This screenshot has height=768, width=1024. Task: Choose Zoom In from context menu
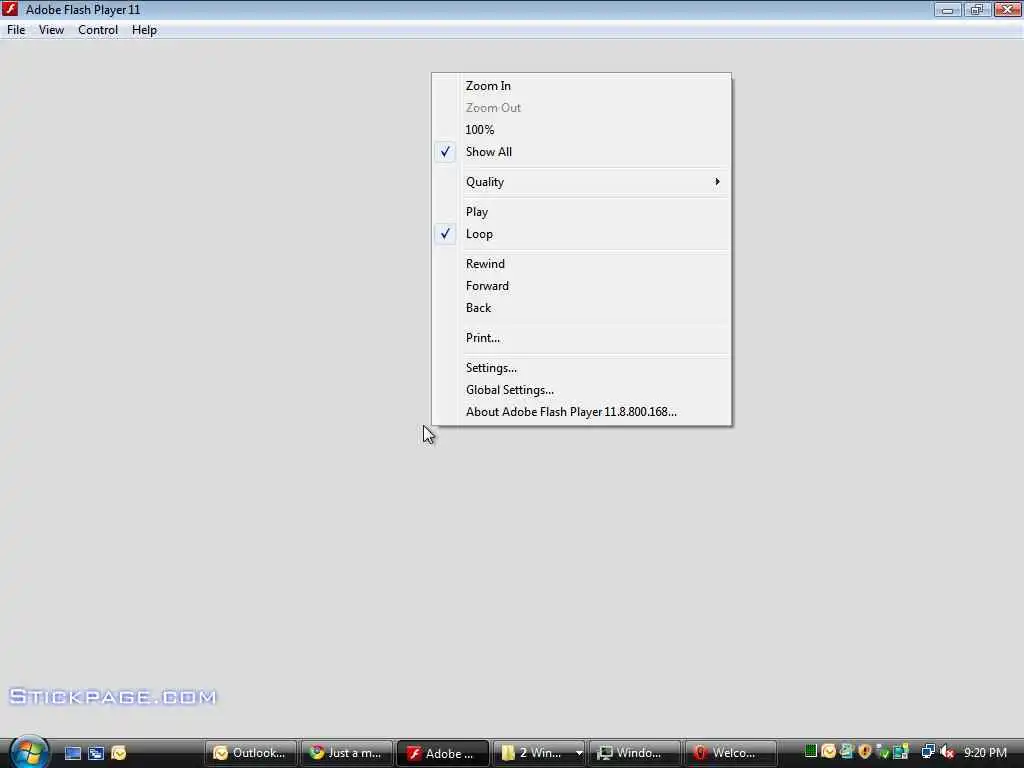pyautogui.click(x=581, y=86)
